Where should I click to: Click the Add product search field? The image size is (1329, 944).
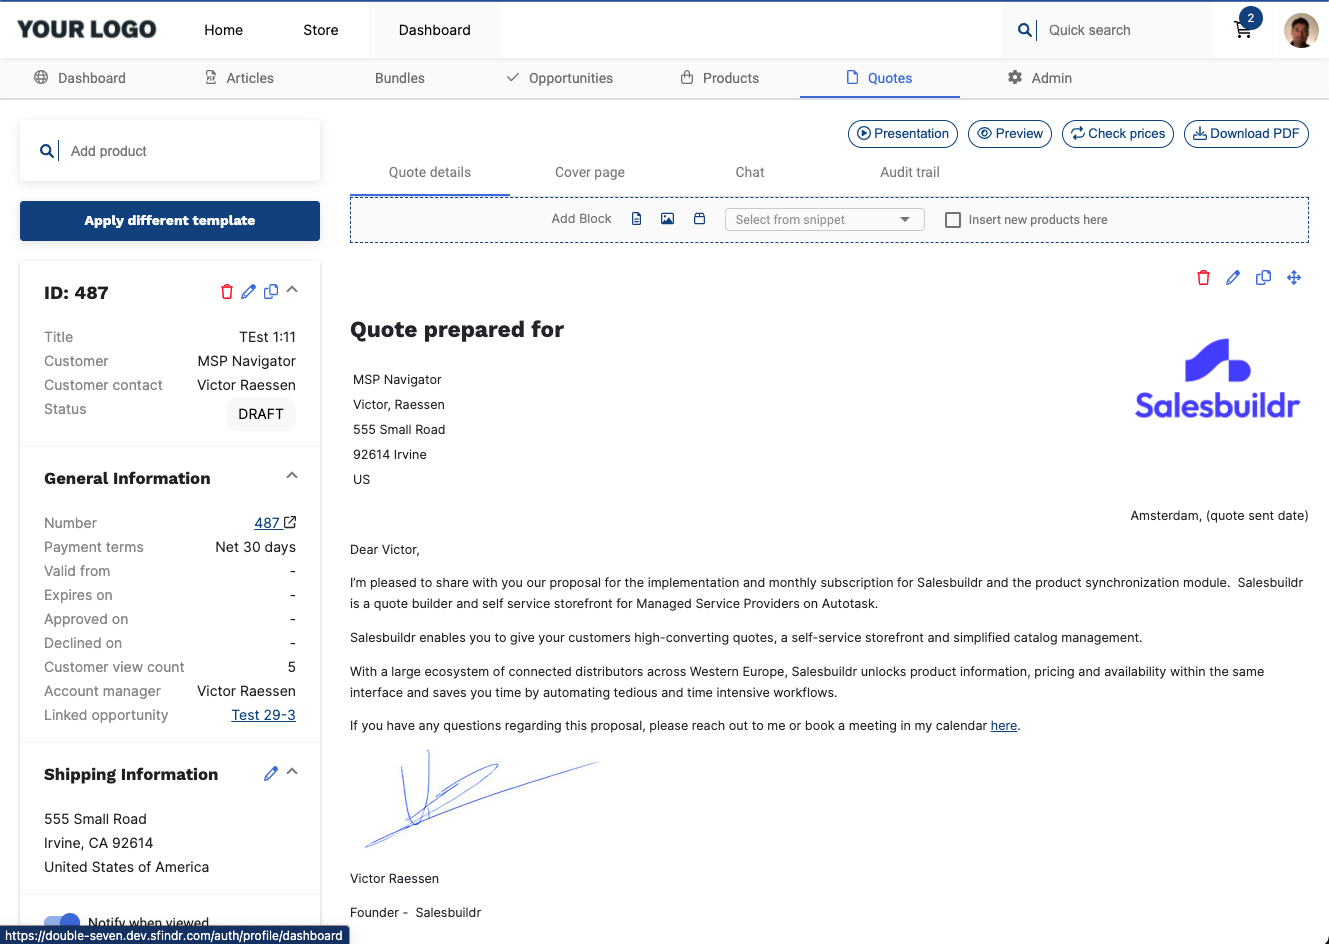(170, 150)
